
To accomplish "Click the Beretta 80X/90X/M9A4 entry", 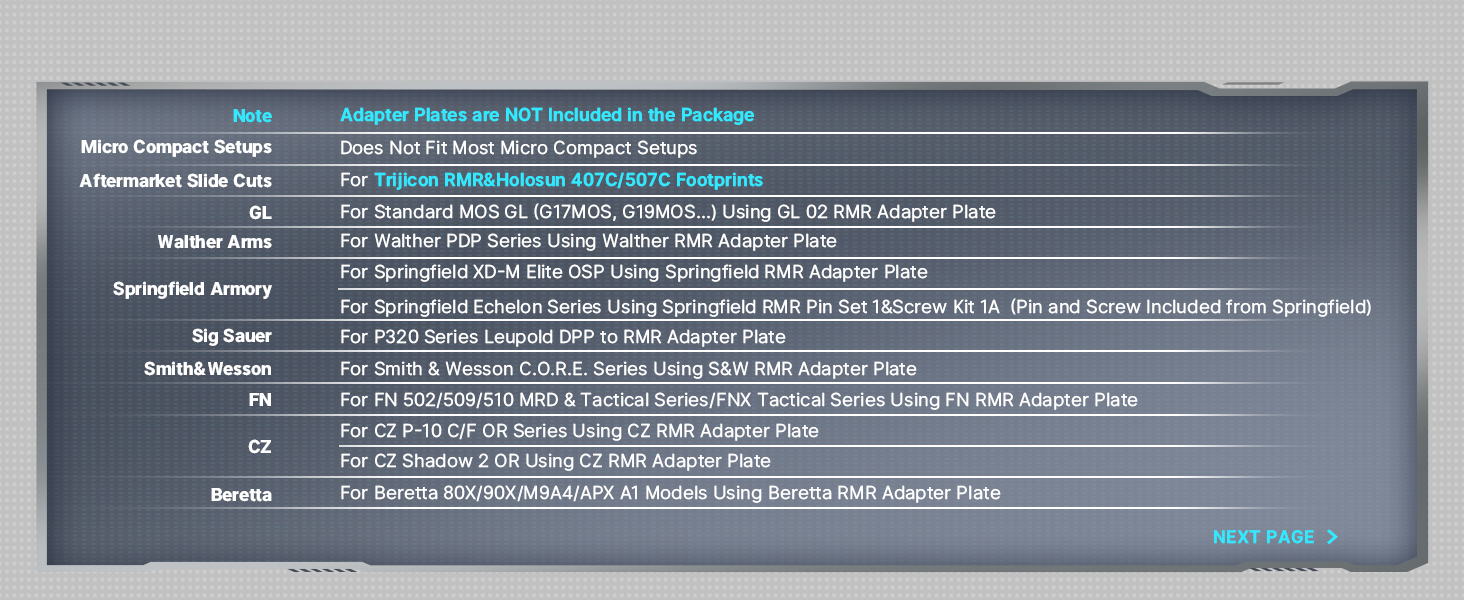I will point(670,493).
